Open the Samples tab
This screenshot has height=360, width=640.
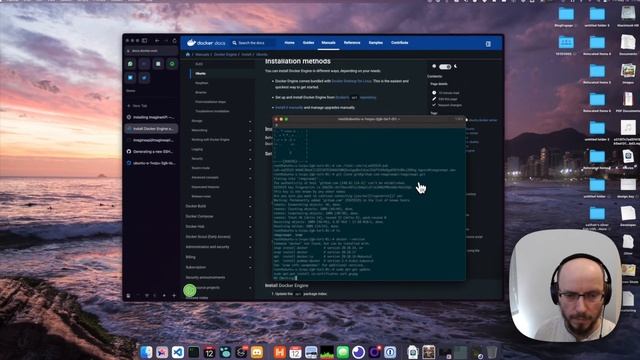pos(376,43)
